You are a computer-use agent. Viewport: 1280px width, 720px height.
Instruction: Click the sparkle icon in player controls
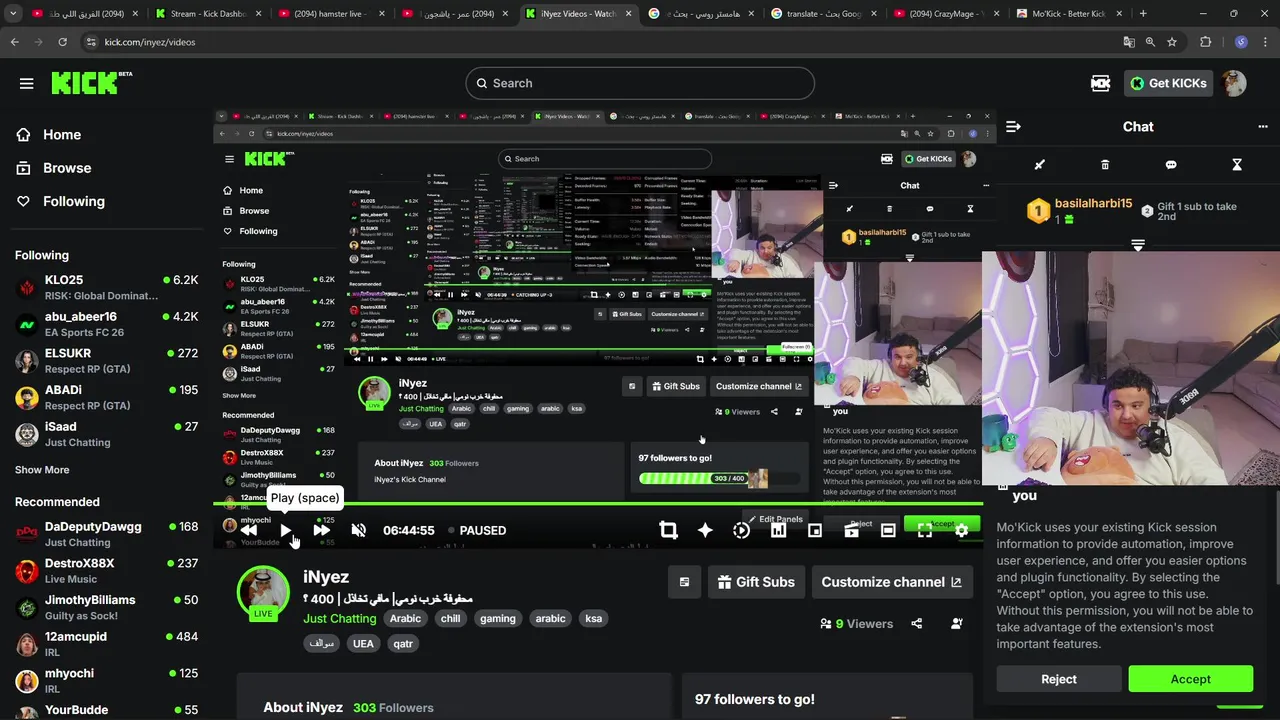(x=705, y=530)
